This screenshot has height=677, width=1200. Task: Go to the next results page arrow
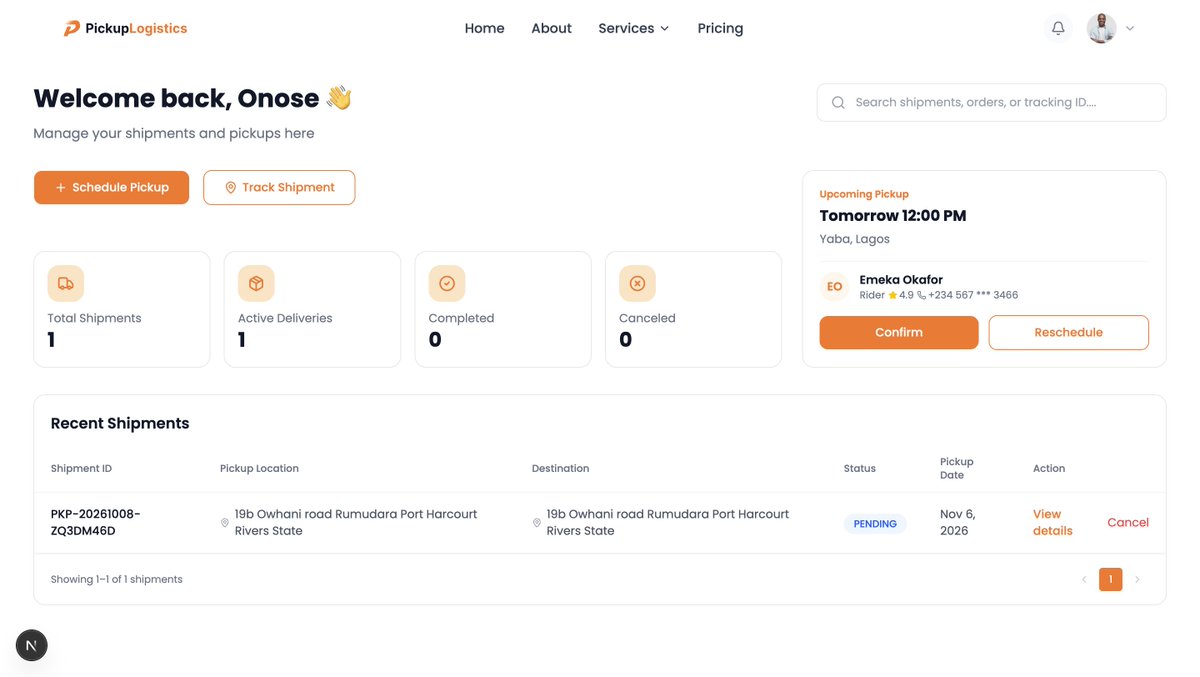pos(1137,579)
